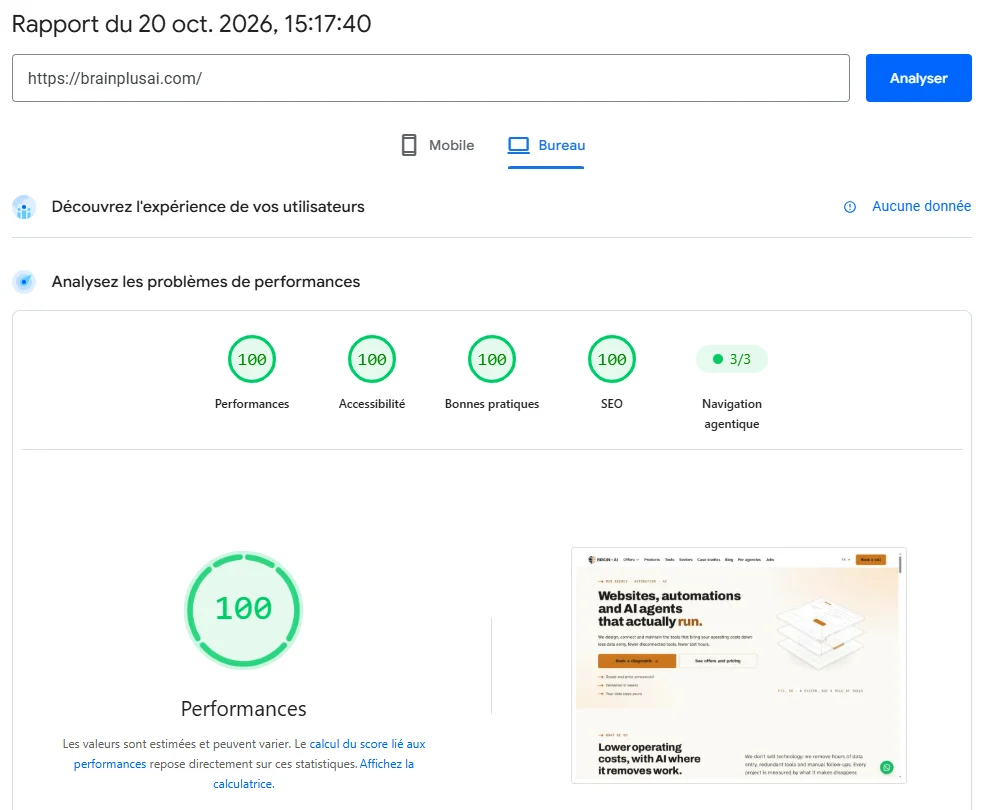
Task: Open the Aucune donnée link
Action: (921, 206)
